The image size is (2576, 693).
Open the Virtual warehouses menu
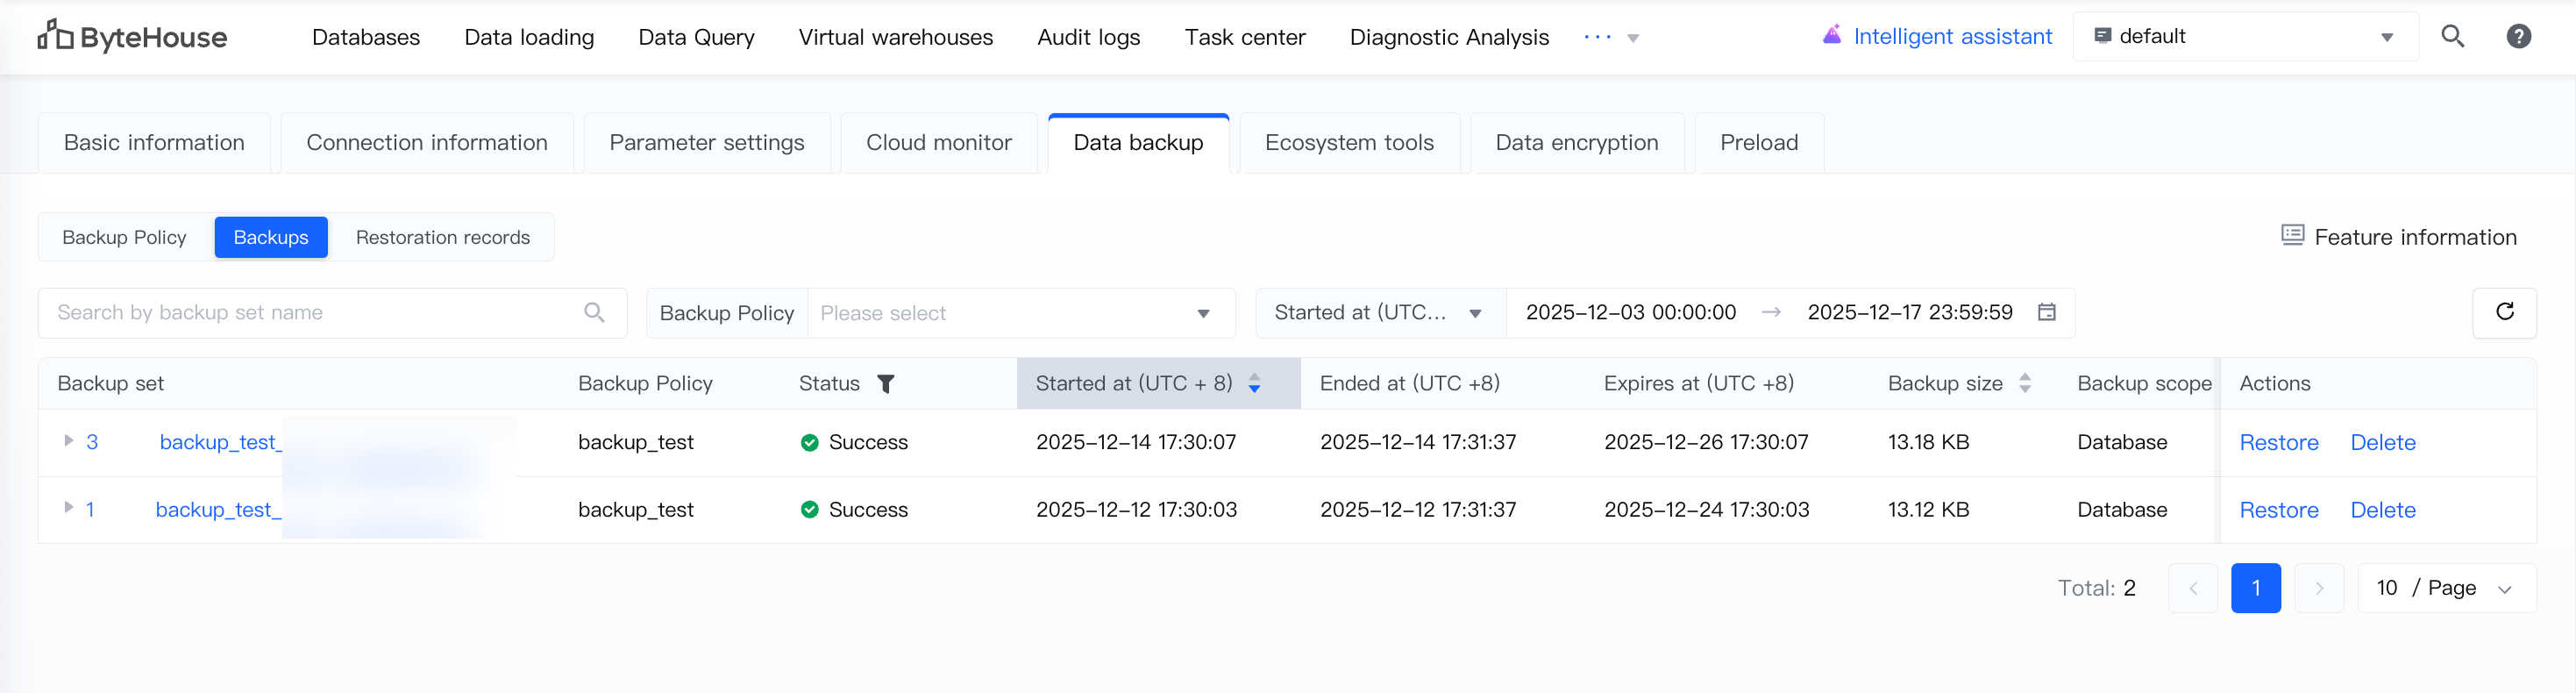(895, 38)
